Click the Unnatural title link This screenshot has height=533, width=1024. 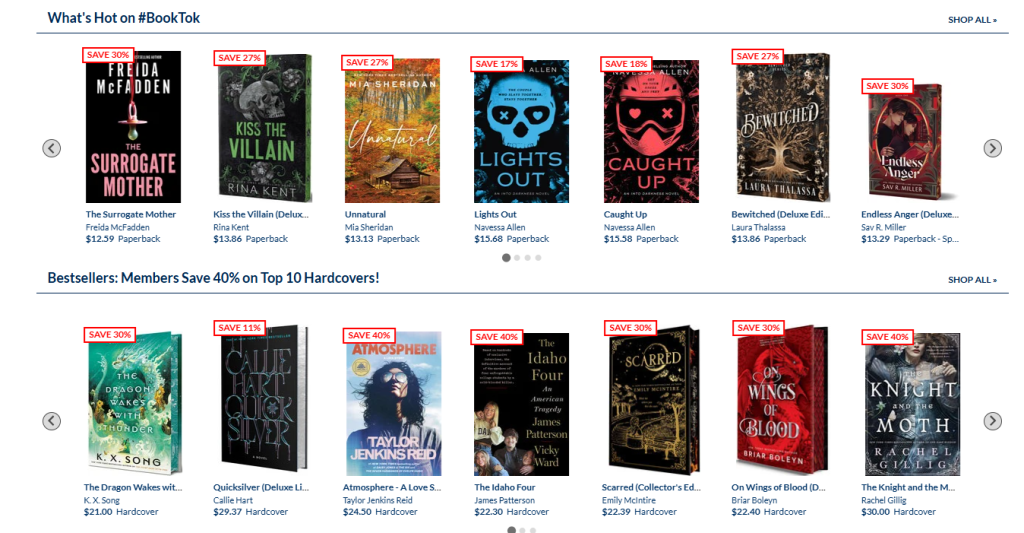coord(365,214)
